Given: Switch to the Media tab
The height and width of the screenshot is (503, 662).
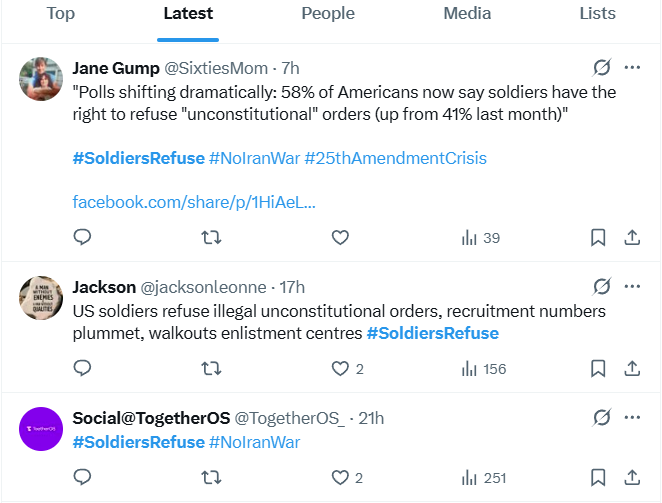Looking at the screenshot, I should tap(468, 14).
